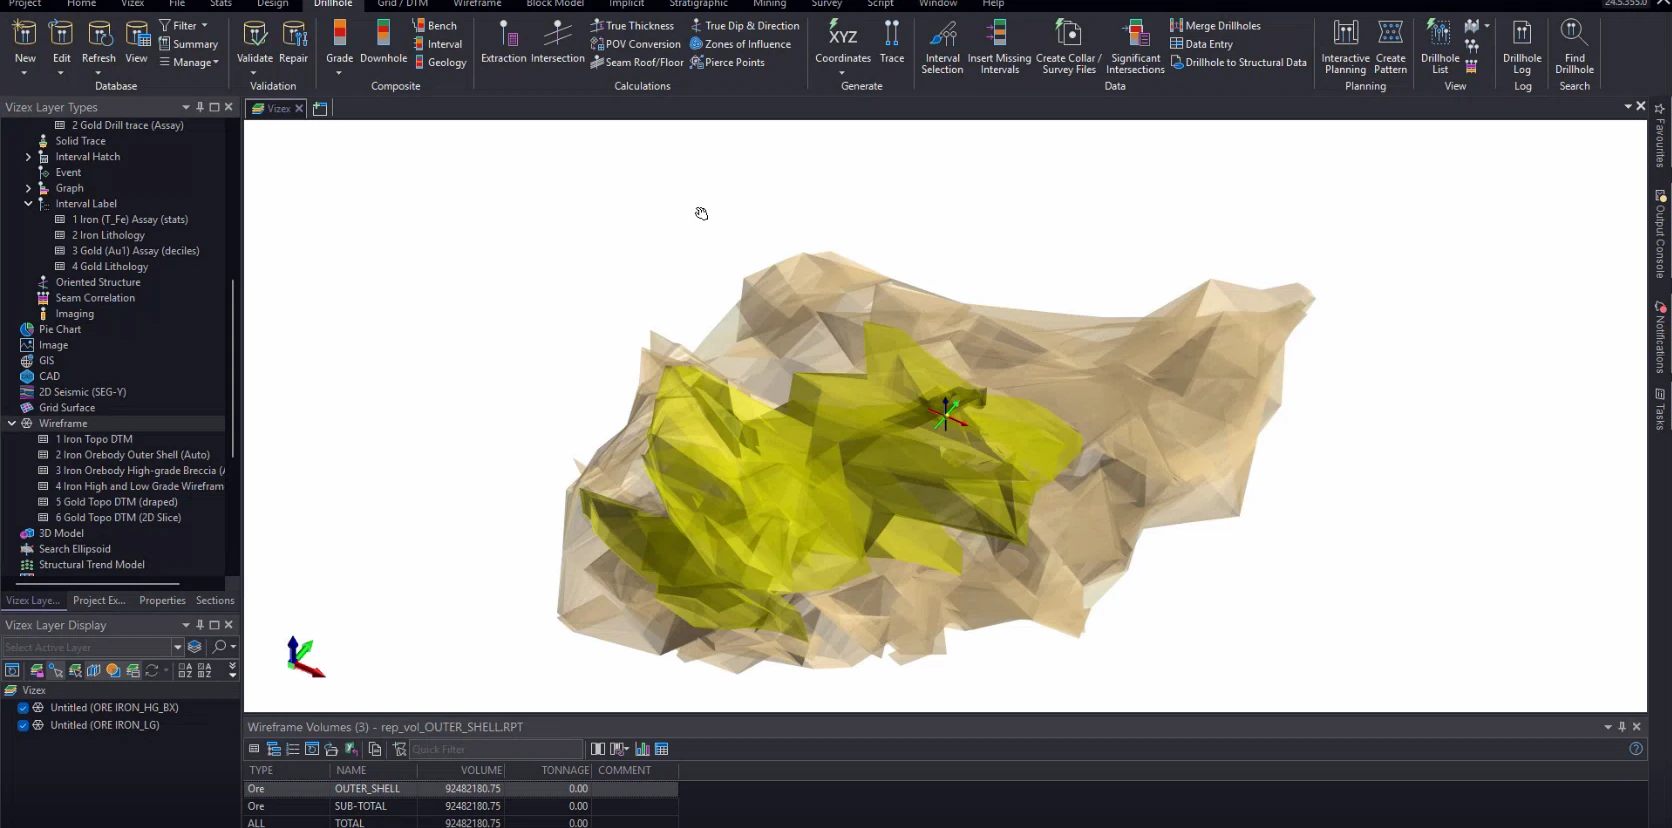The image size is (1672, 828).
Task: Start Interactive Planning tool
Action: [x=1345, y=47]
